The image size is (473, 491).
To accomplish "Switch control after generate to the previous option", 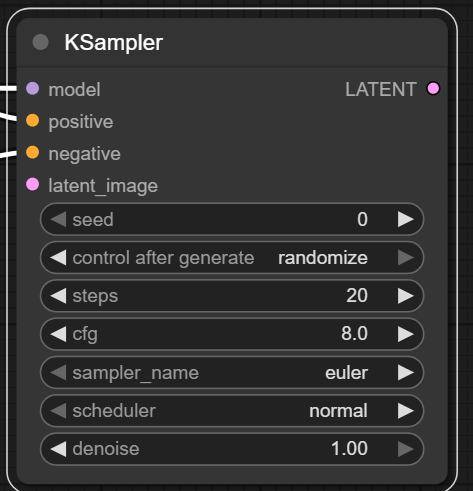I will tap(58, 258).
